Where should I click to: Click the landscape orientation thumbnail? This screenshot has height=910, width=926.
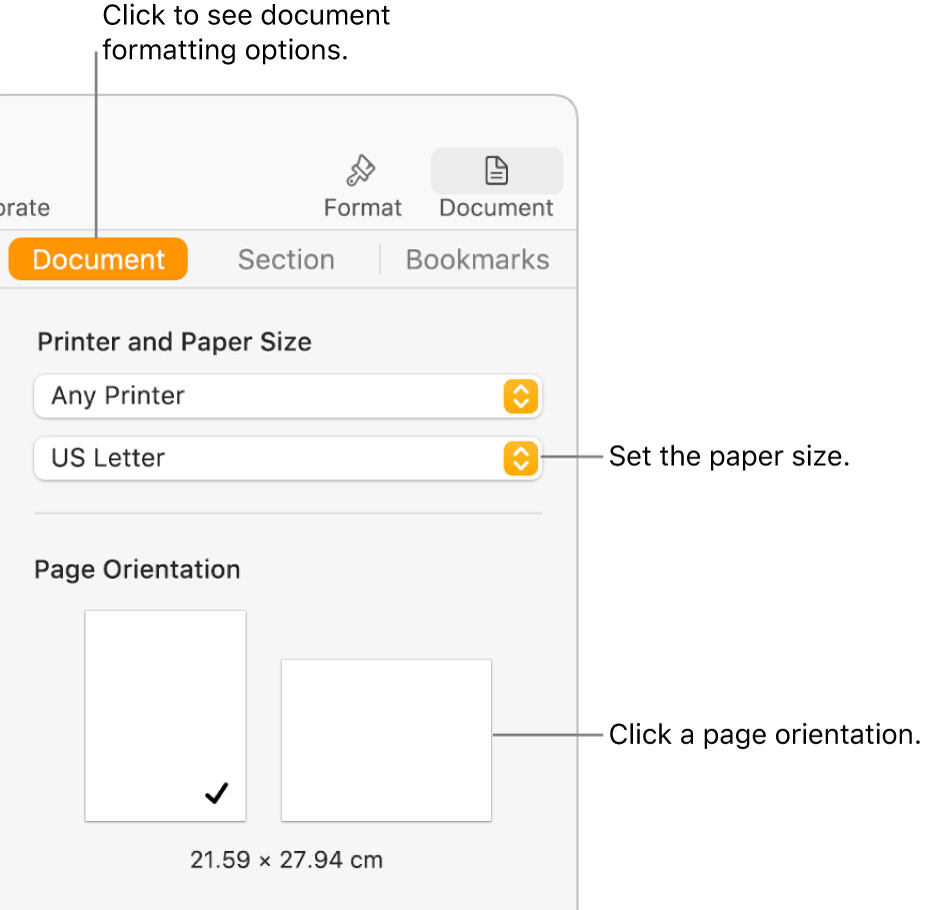coord(386,740)
